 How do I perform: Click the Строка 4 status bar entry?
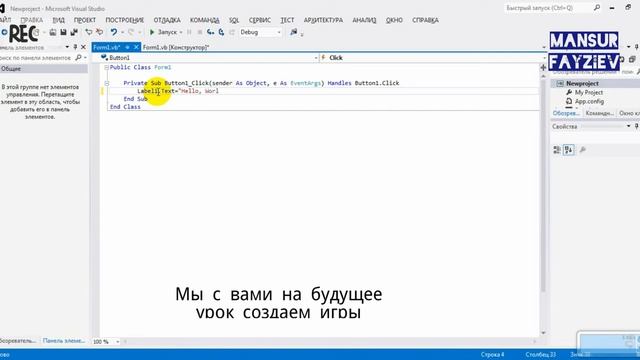pyautogui.click(x=492, y=355)
